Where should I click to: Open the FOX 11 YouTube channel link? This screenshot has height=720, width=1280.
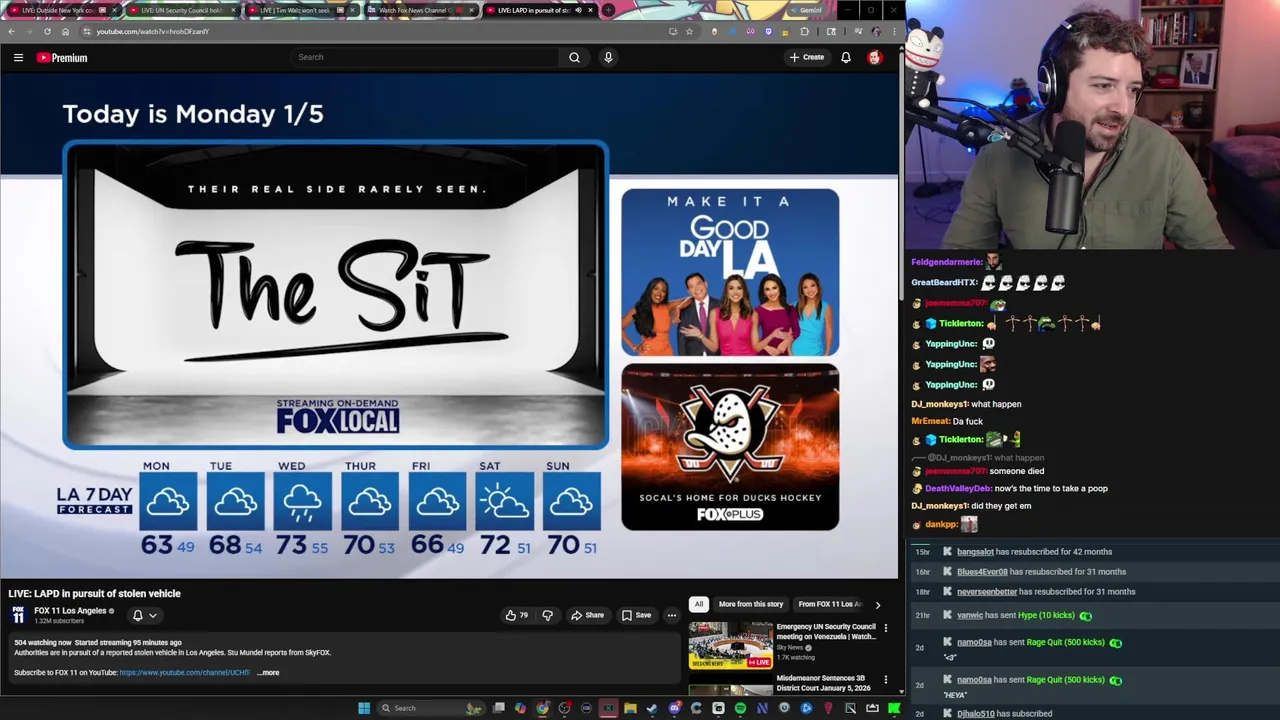(x=184, y=672)
